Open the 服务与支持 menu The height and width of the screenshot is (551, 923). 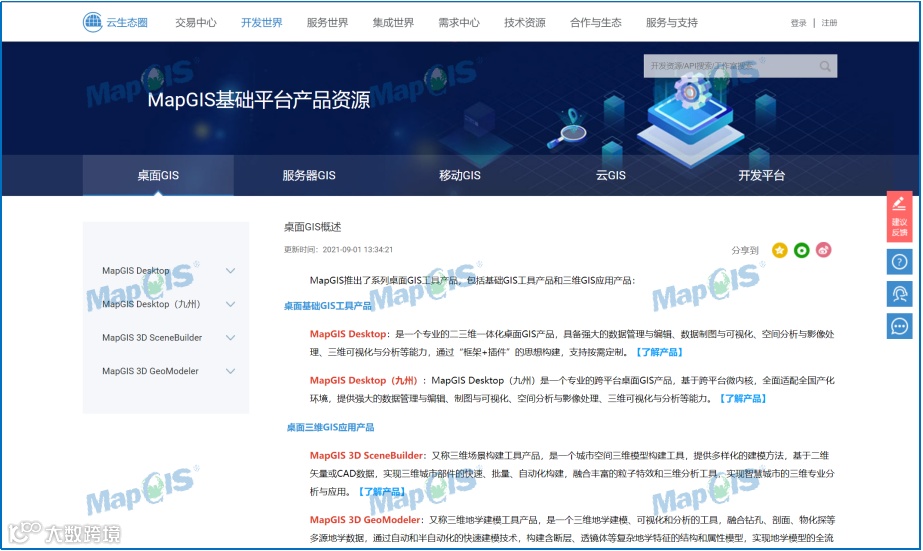[672, 23]
